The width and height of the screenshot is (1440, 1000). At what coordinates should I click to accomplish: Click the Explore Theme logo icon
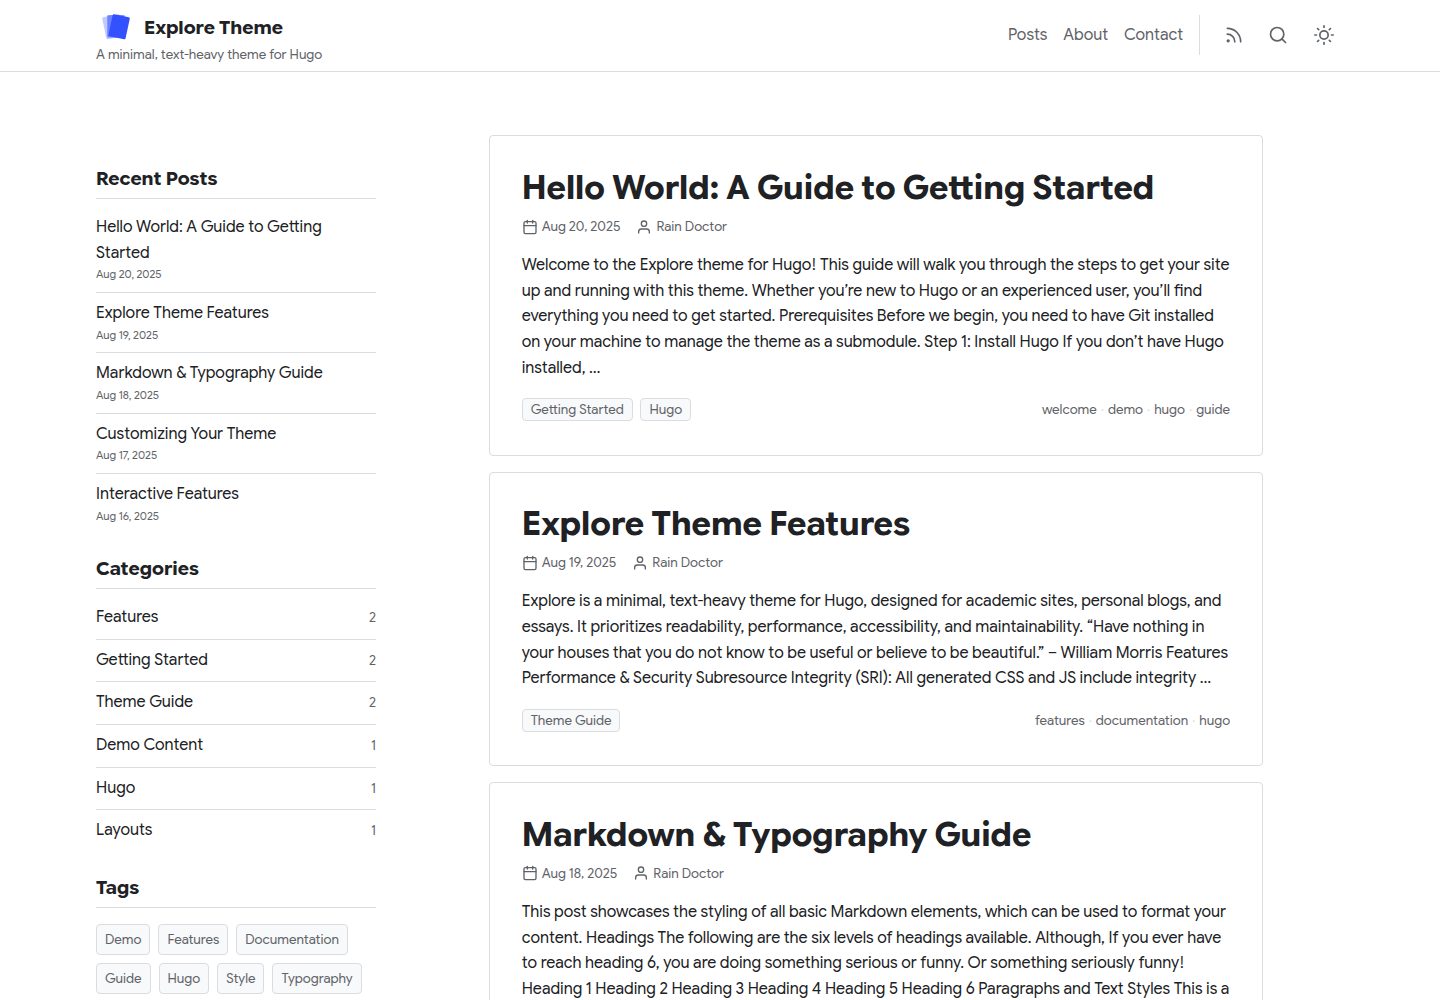(x=116, y=27)
